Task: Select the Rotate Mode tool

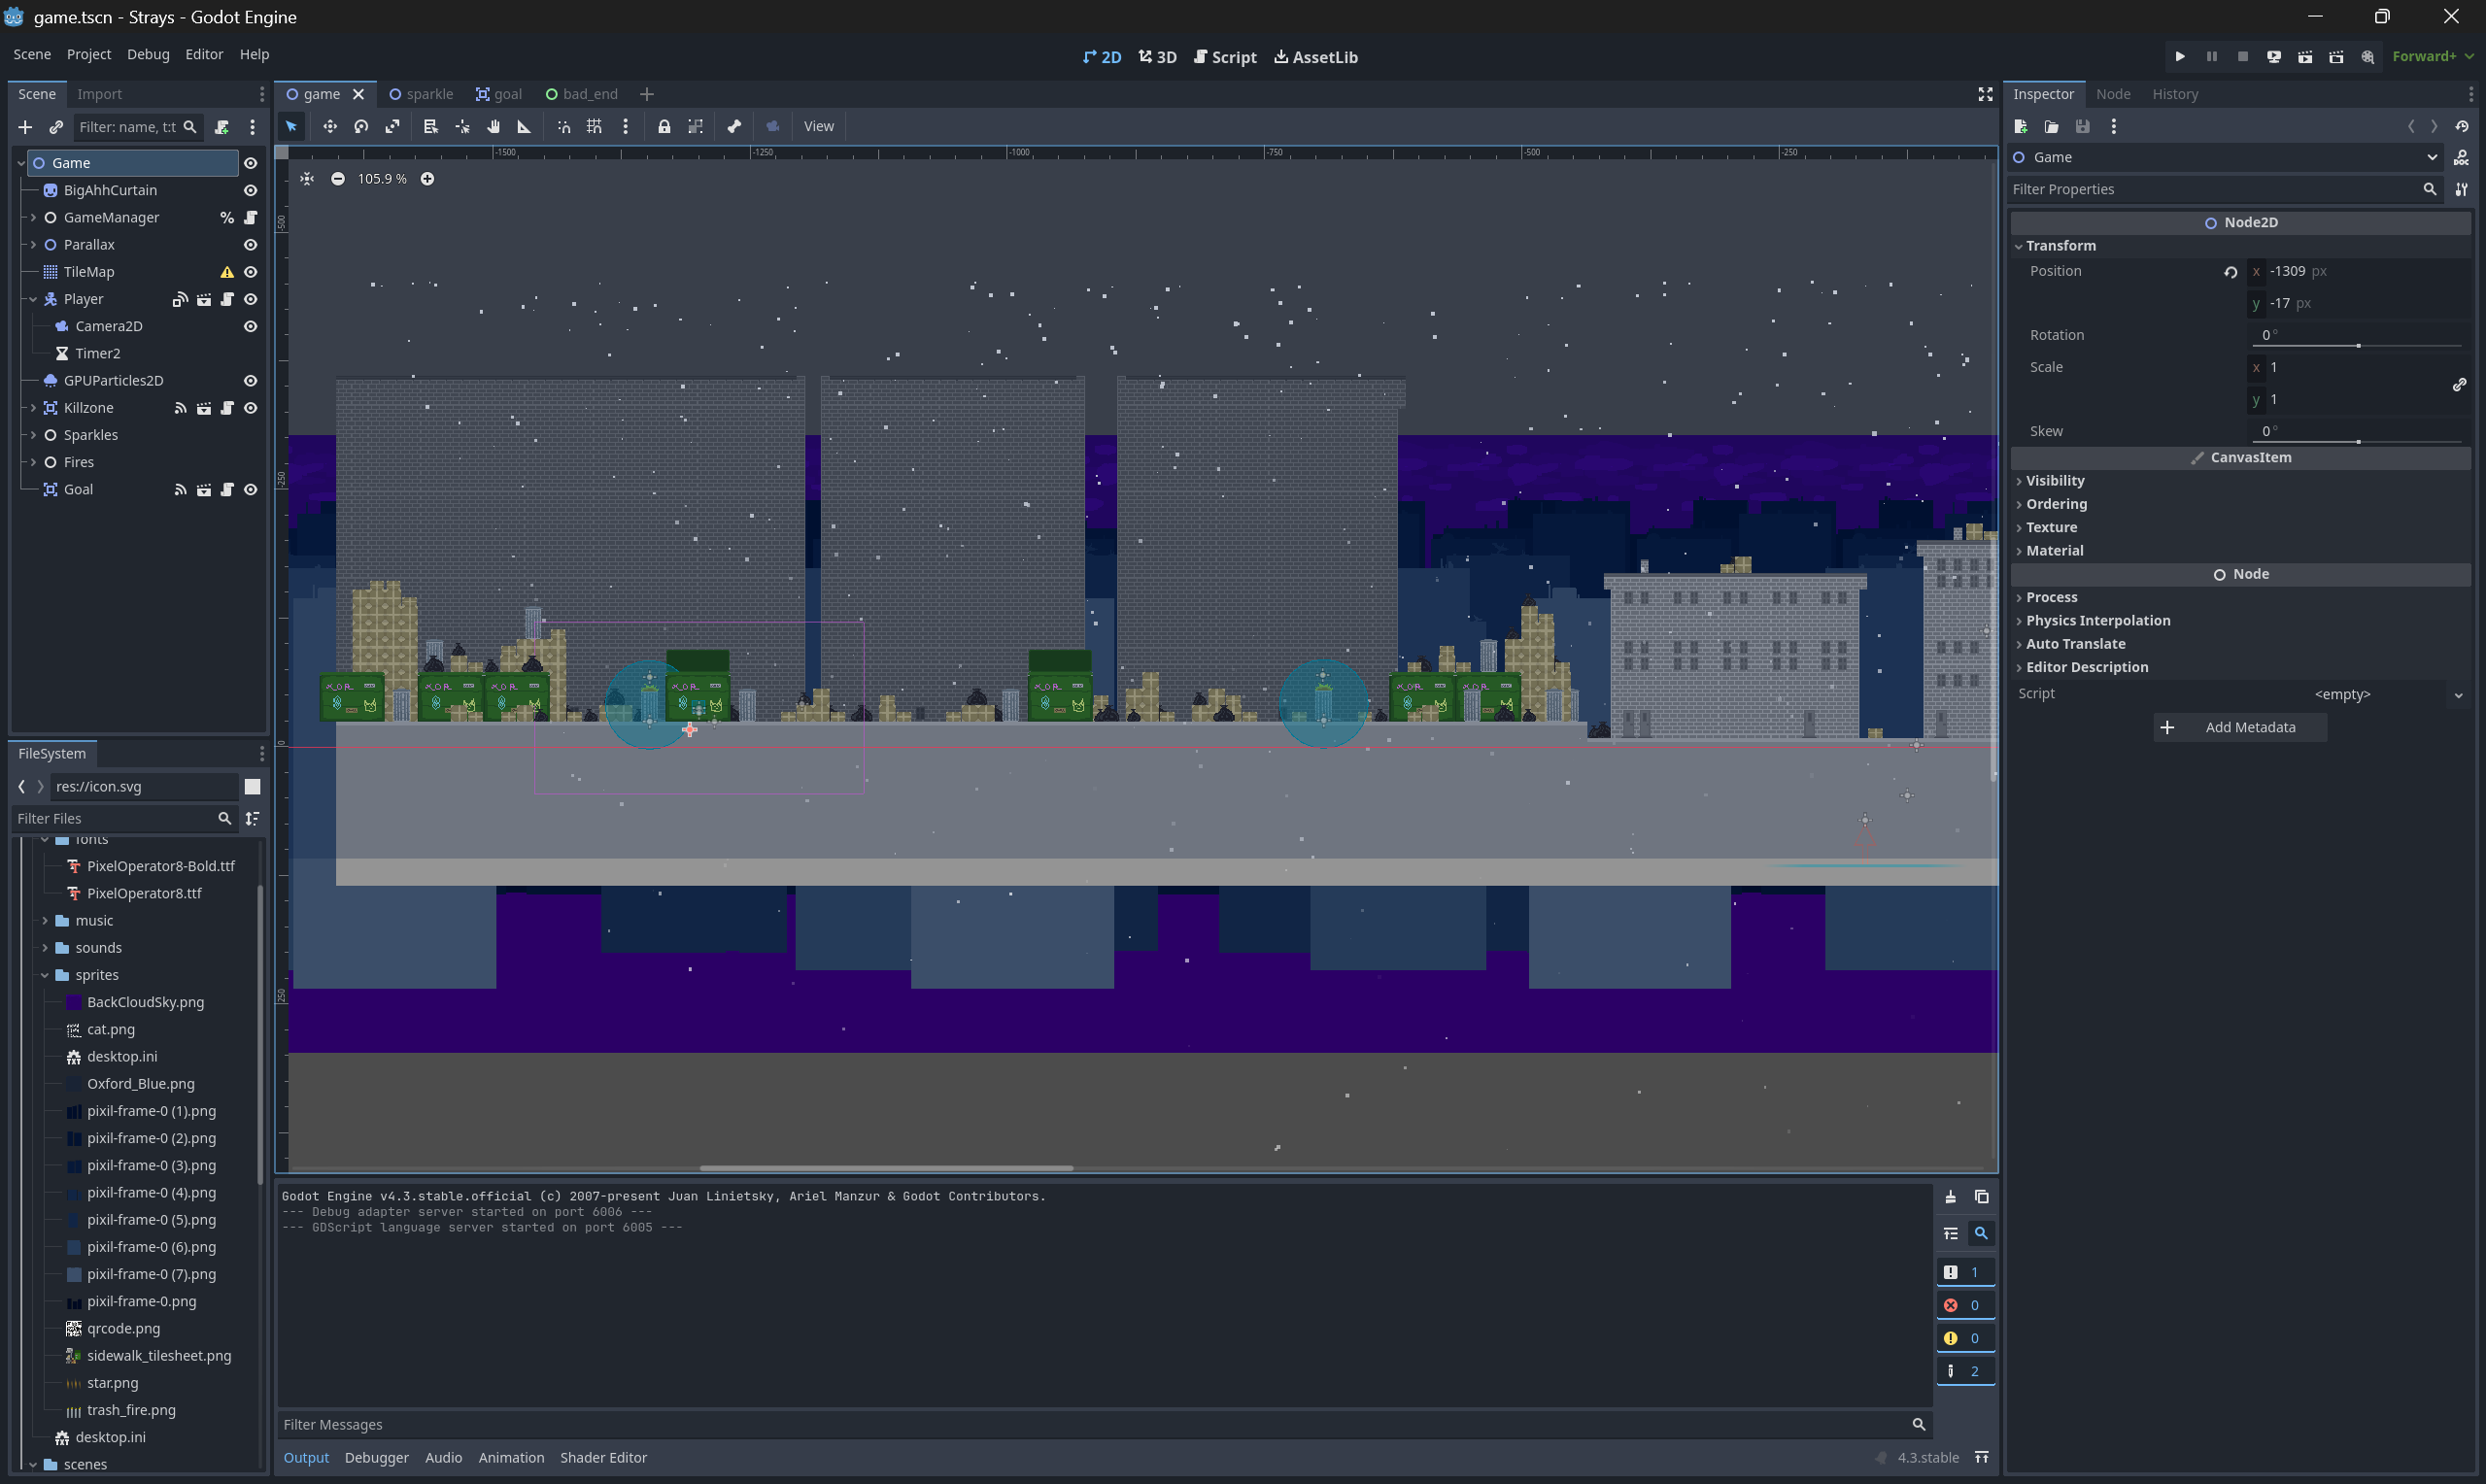Action: (361, 126)
